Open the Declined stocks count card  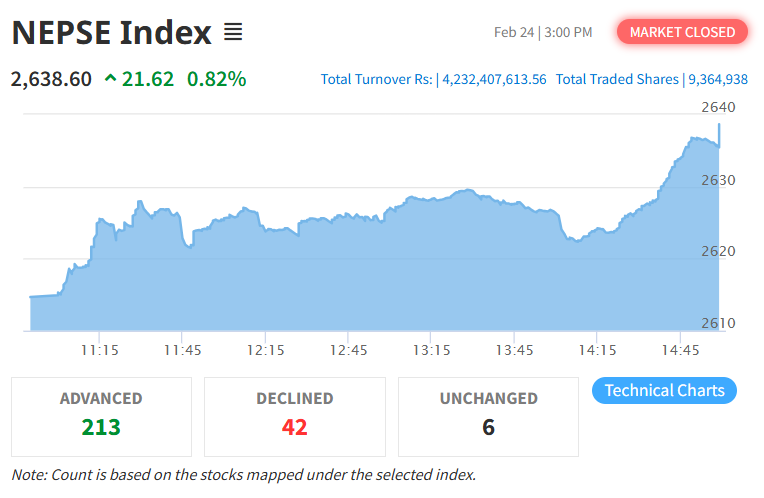pyautogui.click(x=294, y=415)
